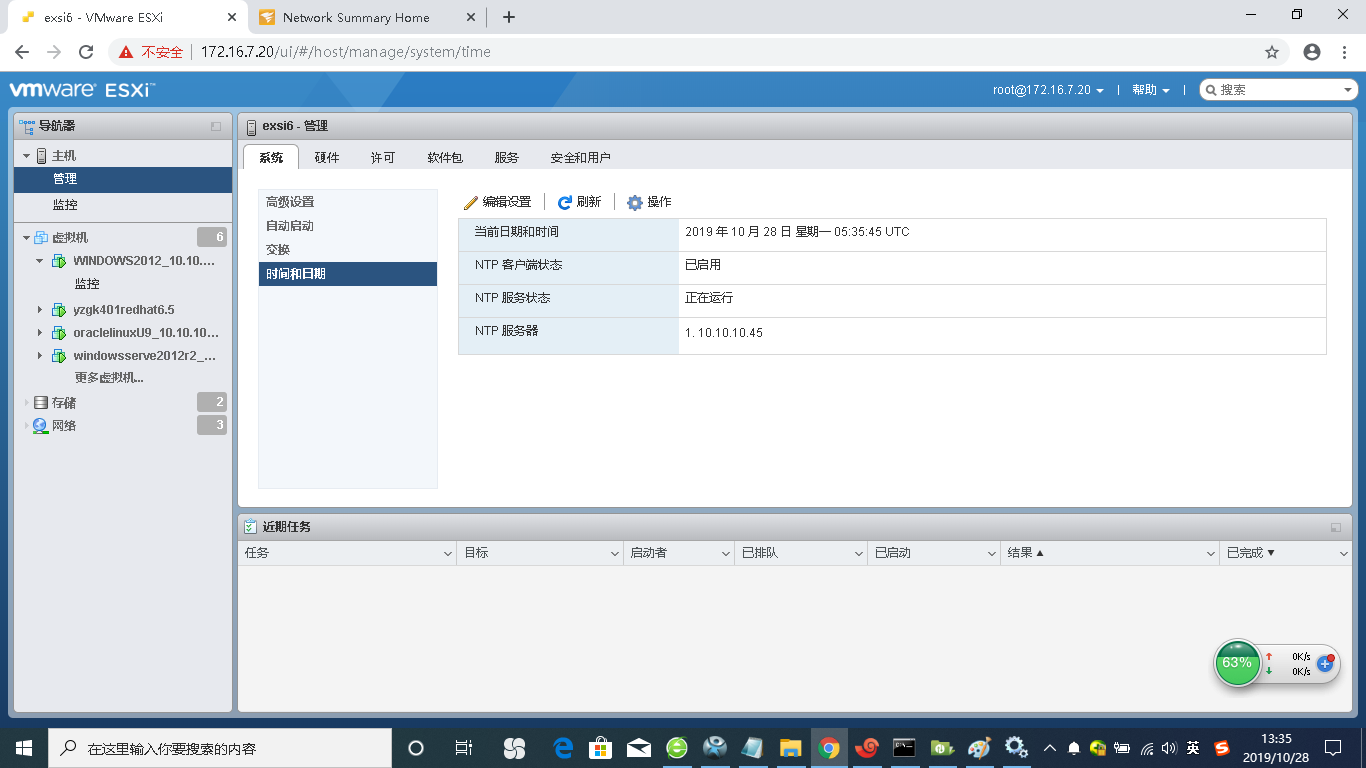
Task: Open a new browser tab
Action: [x=509, y=17]
